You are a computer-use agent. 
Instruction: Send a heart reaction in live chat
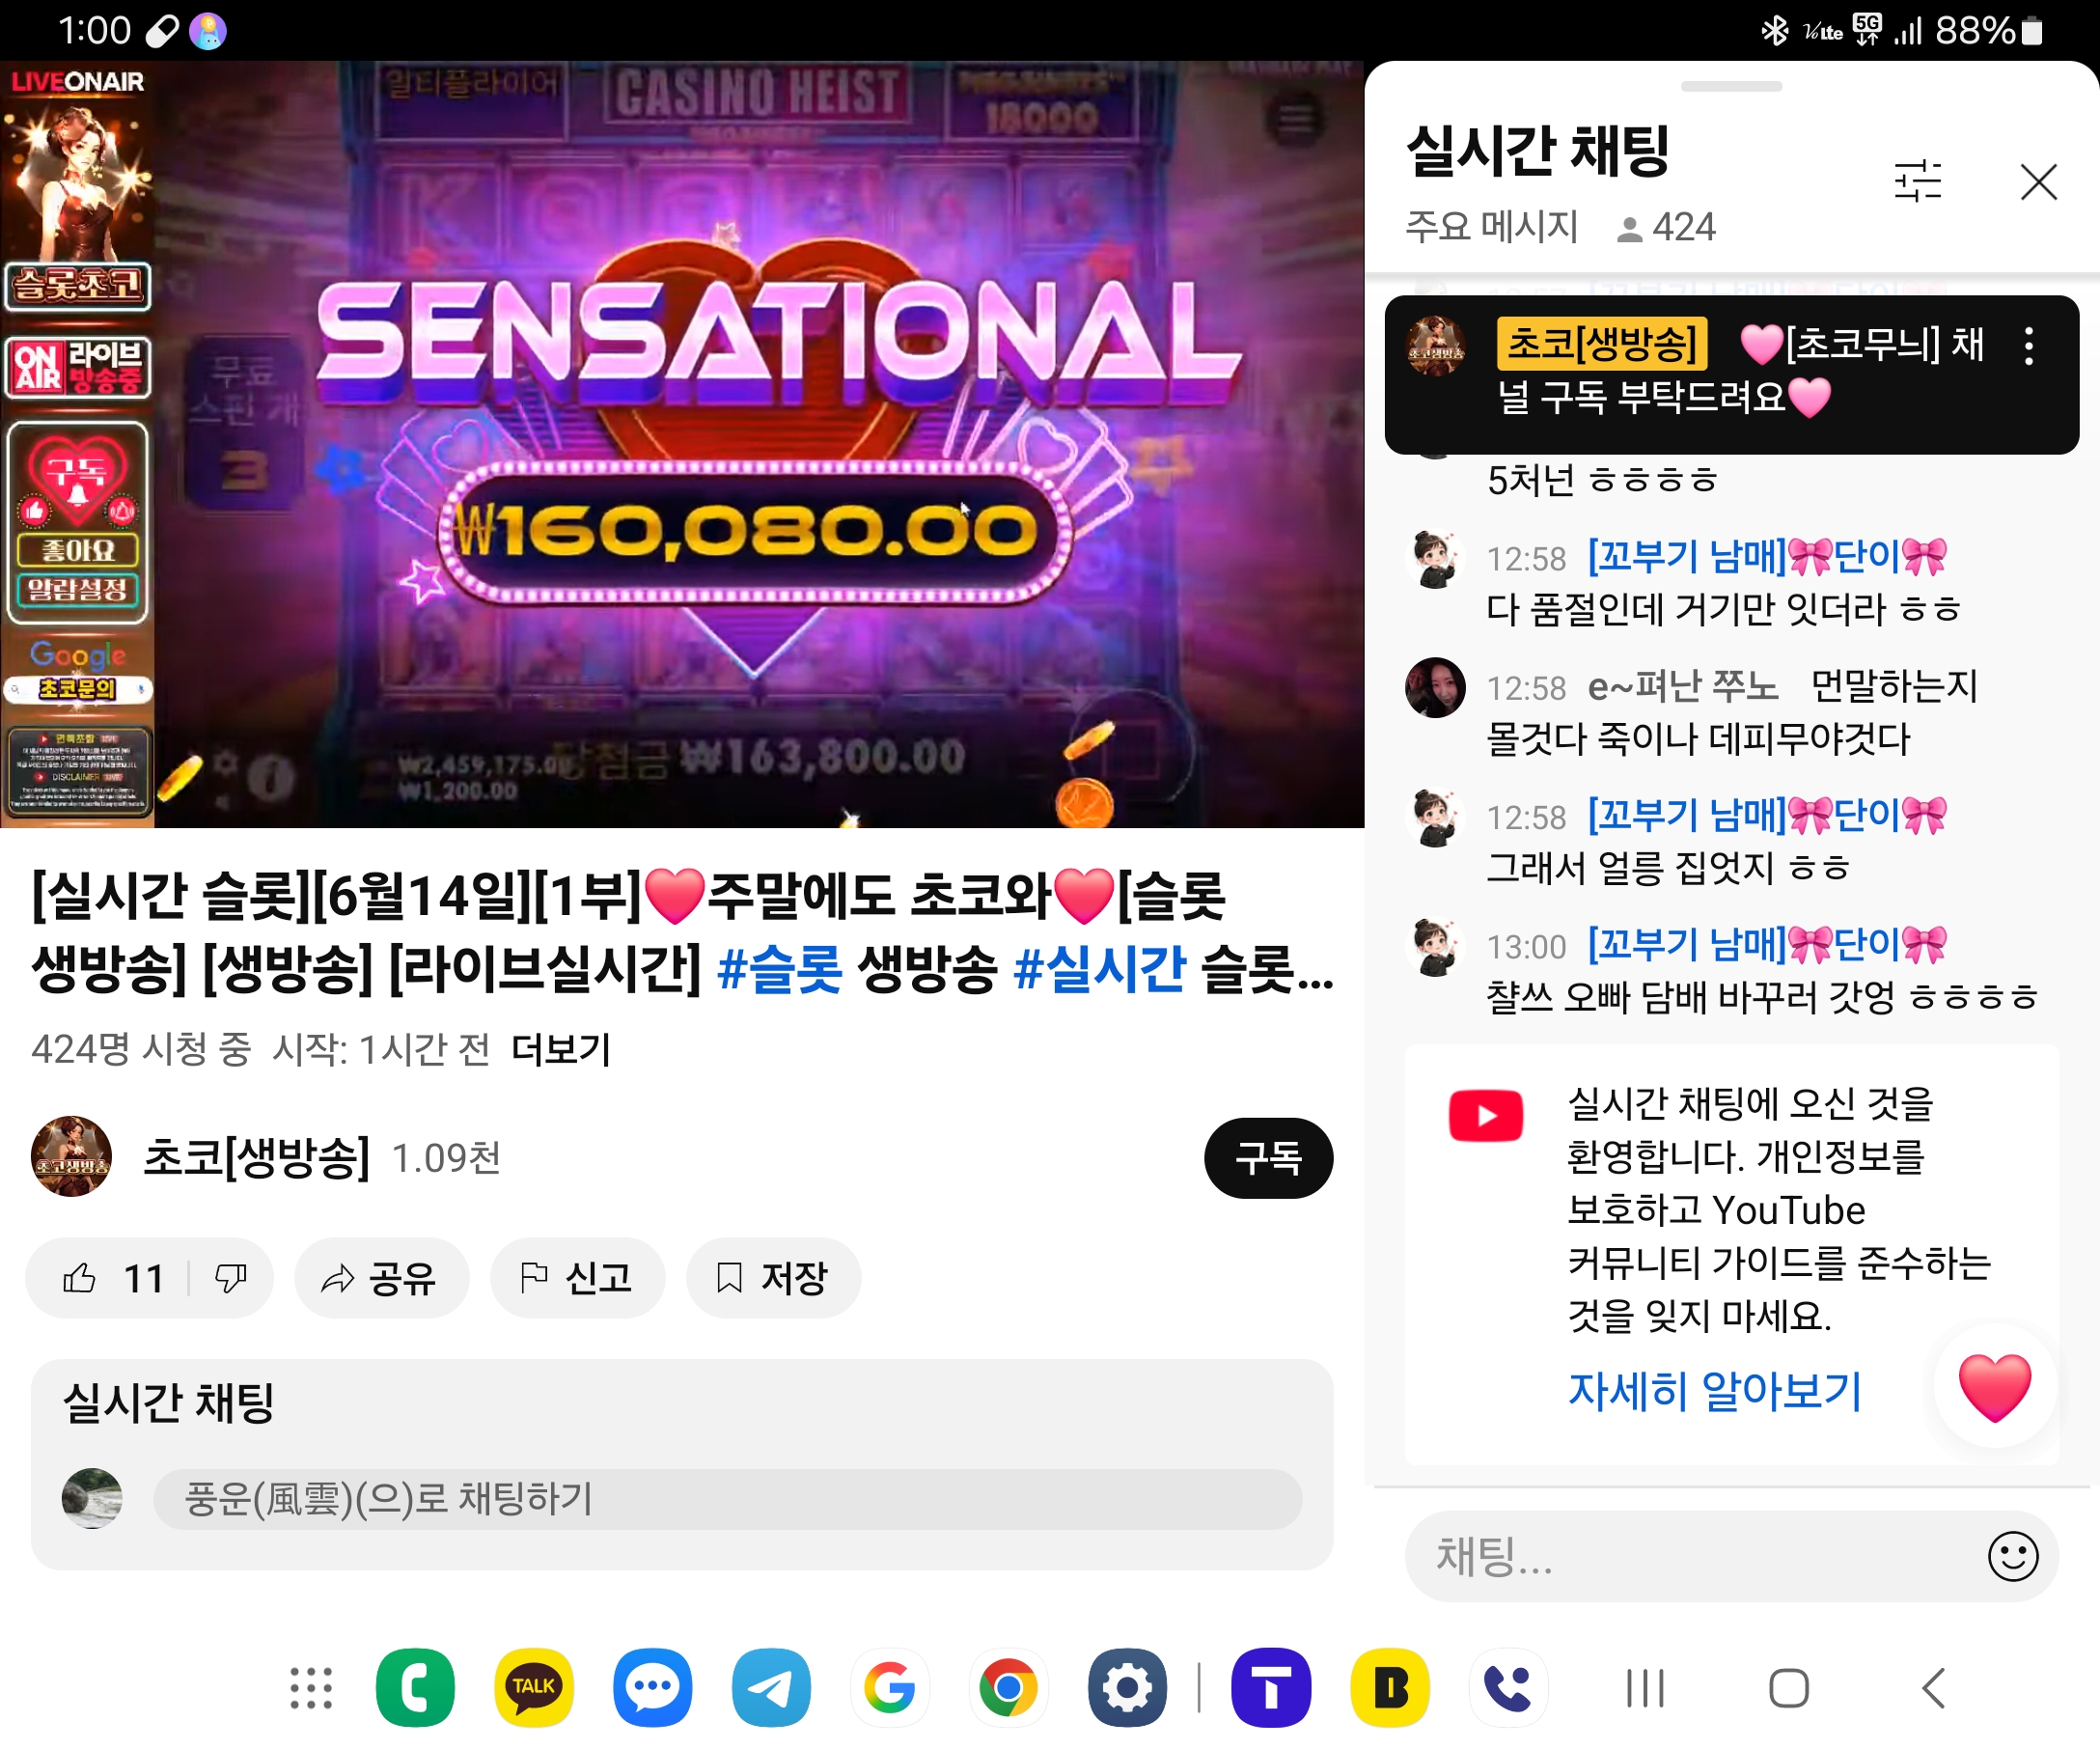click(1994, 1387)
